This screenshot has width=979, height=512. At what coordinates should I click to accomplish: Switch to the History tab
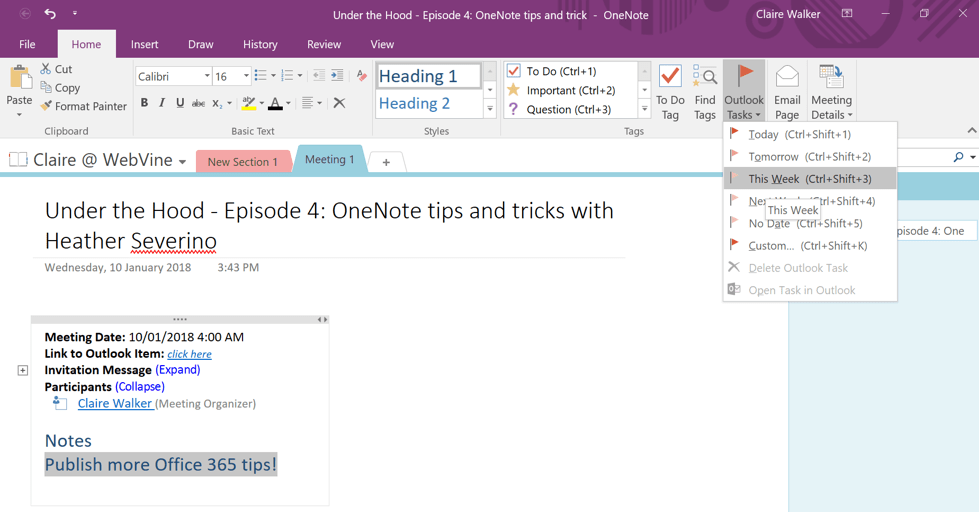tap(260, 44)
